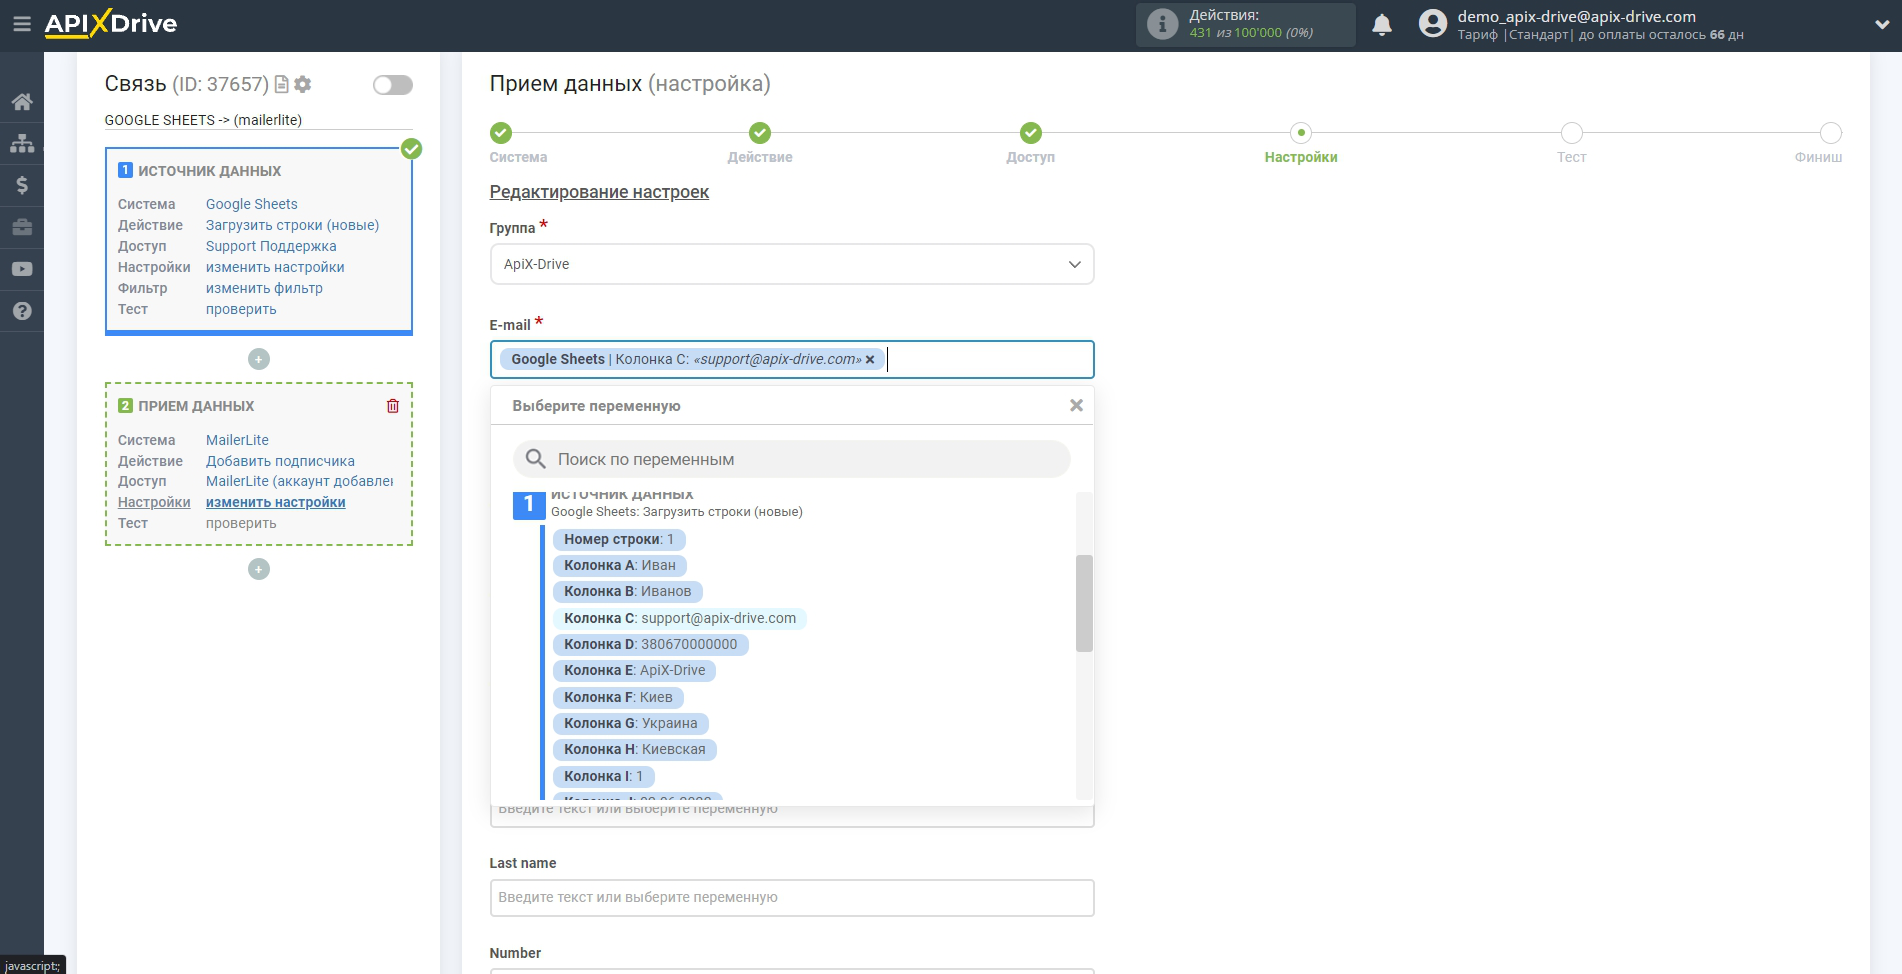Viewport: 1902px width, 974px height.
Task: Go to the Настройки step
Action: point(1301,133)
